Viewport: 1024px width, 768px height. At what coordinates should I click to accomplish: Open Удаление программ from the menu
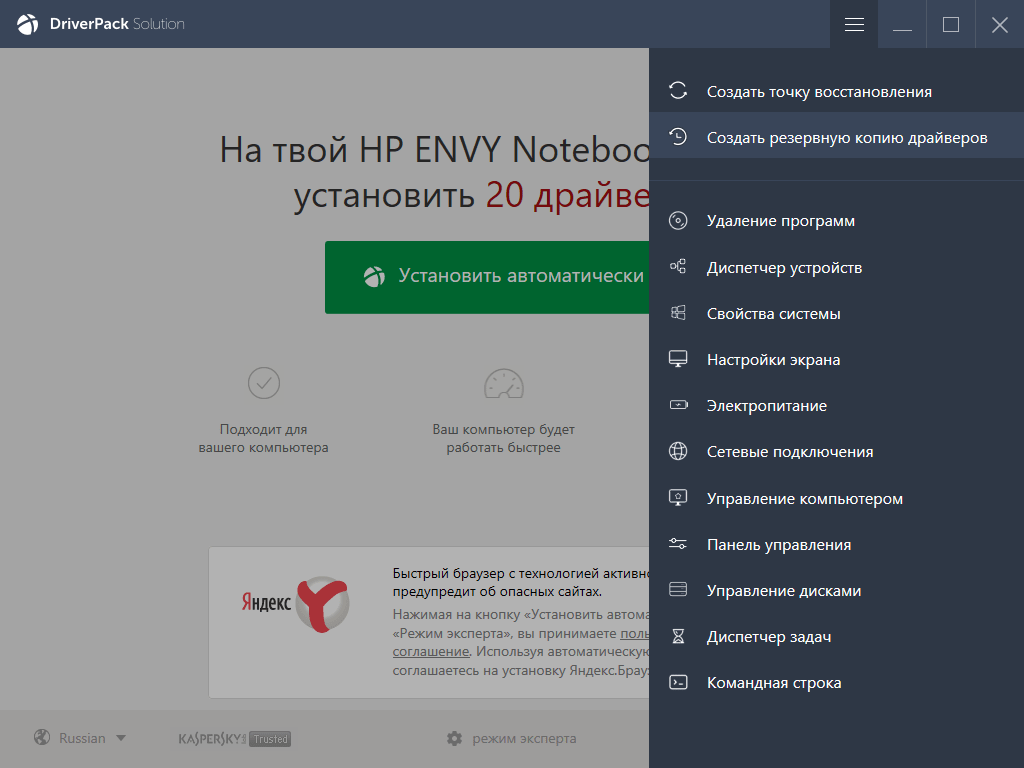[x=837, y=221]
